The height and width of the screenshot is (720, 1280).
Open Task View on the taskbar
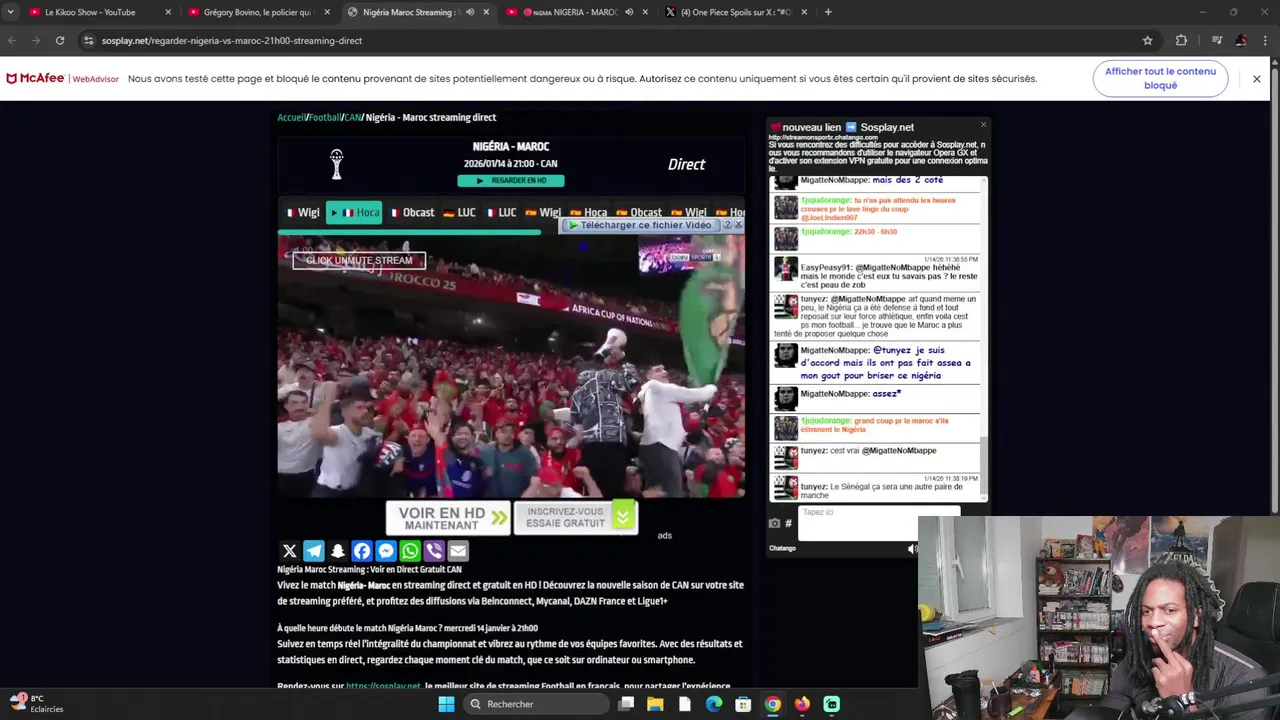coord(626,704)
